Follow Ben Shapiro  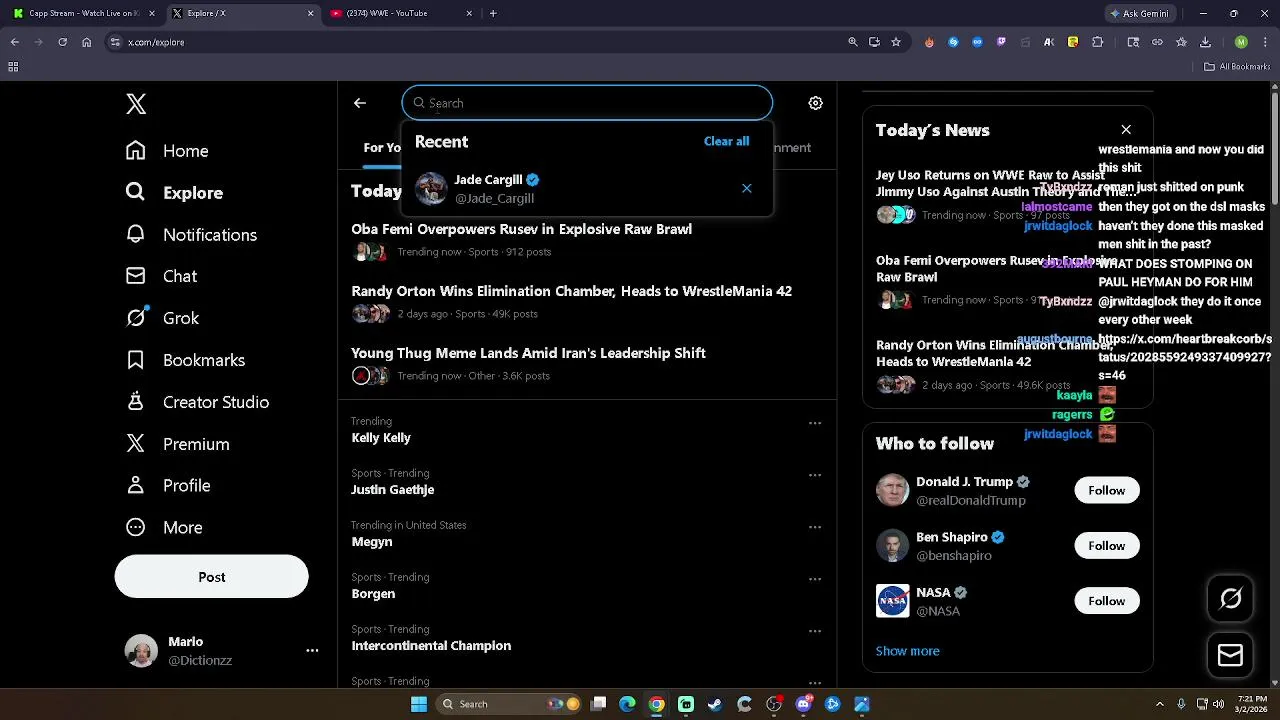[1106, 546]
